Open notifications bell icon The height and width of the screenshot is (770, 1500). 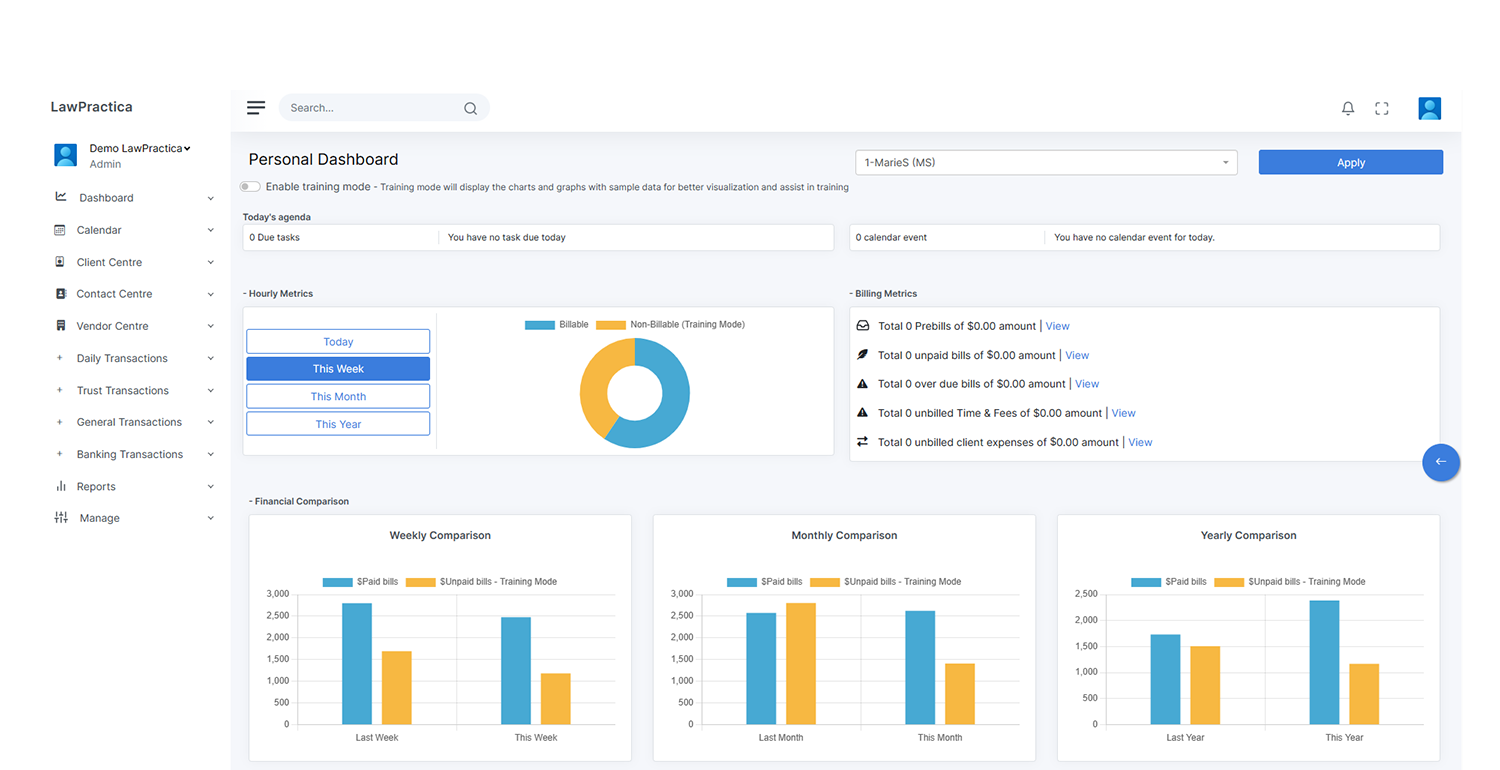coord(1348,108)
